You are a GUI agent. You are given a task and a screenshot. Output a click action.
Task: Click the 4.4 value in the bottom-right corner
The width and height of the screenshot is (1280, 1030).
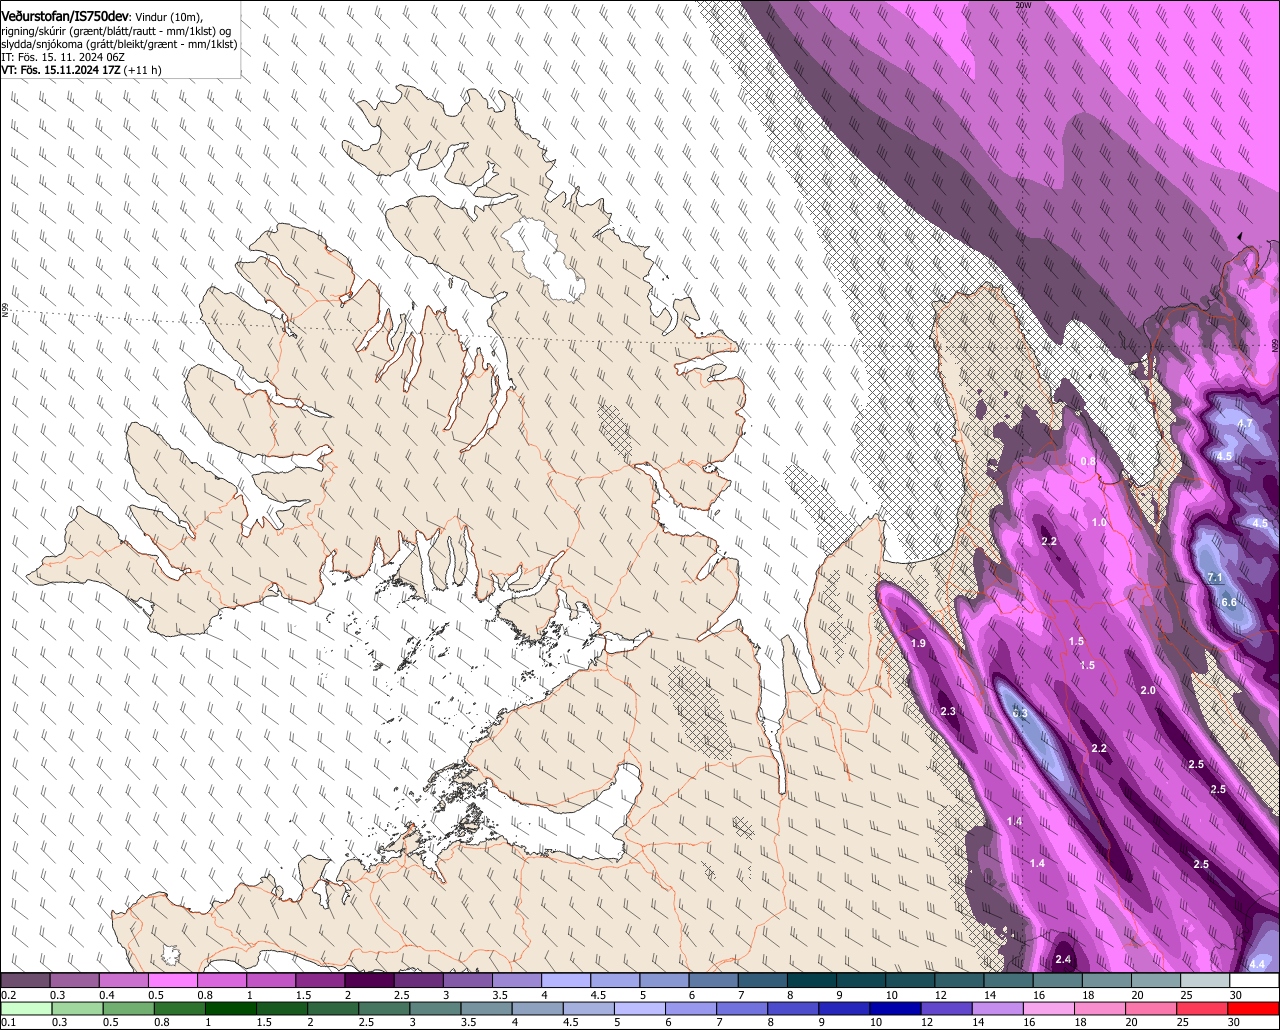click(1258, 964)
